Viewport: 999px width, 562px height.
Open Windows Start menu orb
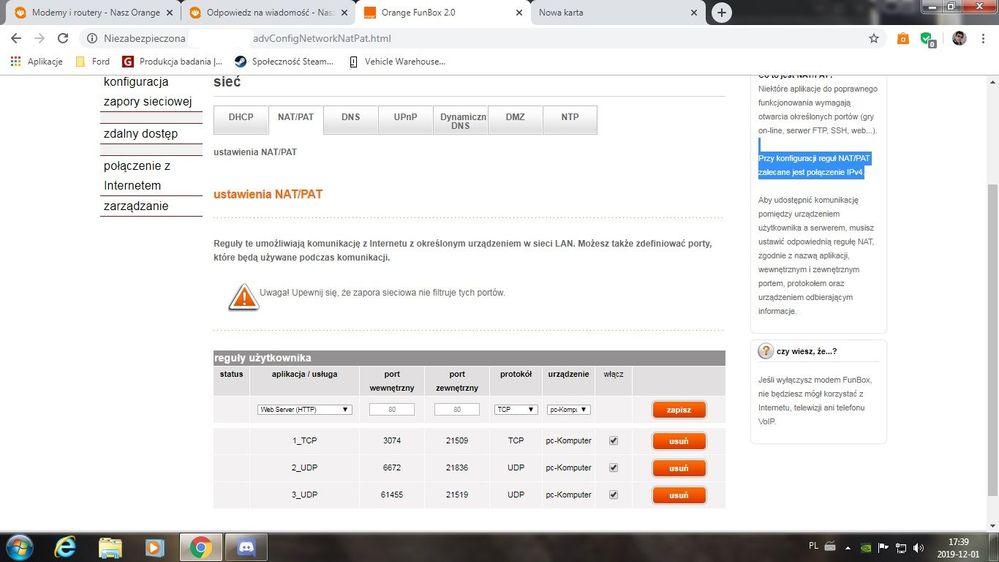pos(19,547)
